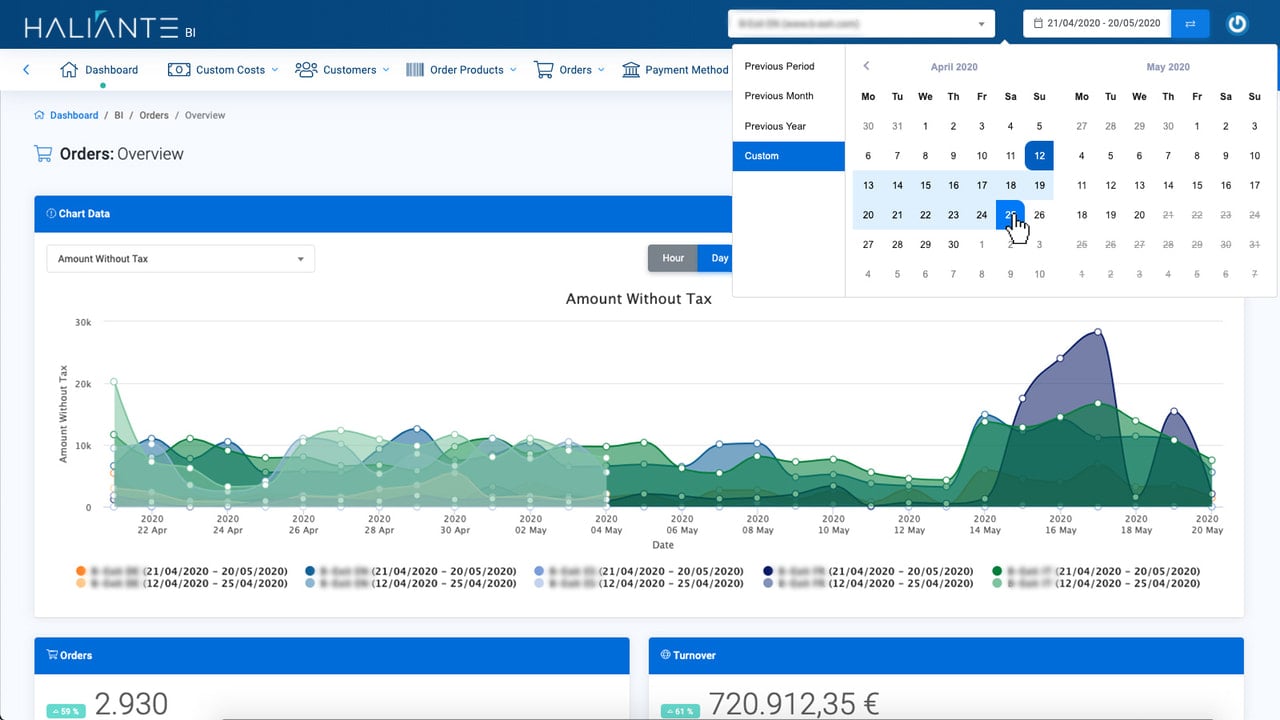Click the power logout icon

point(1237,24)
